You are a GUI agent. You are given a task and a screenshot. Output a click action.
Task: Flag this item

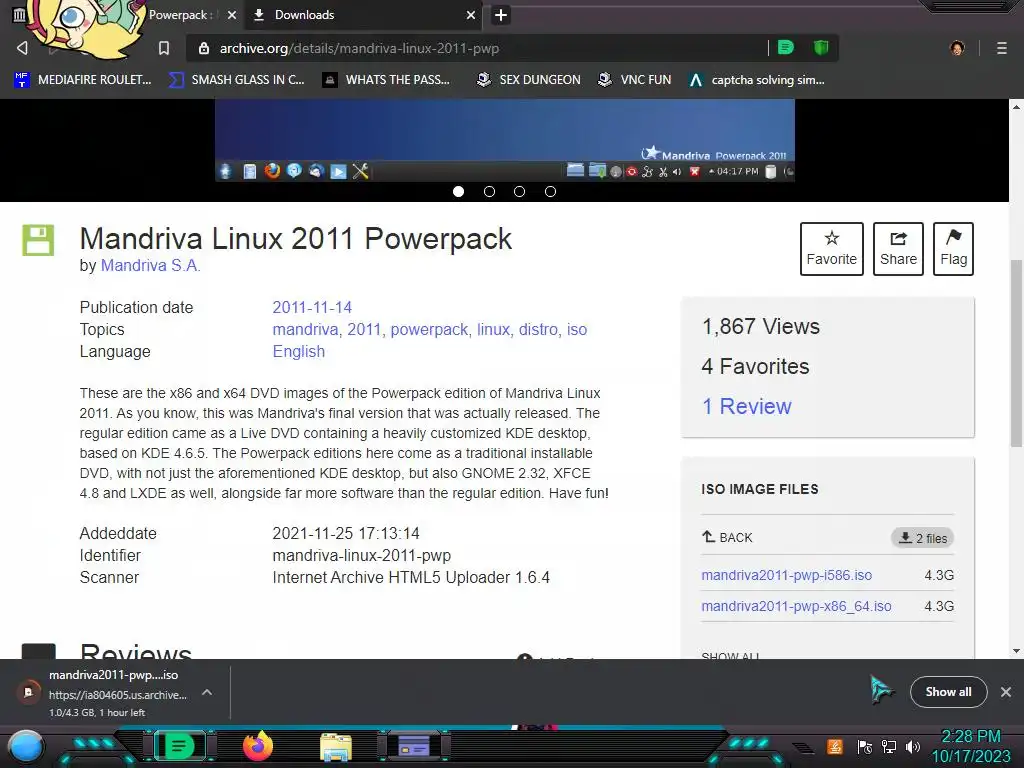tap(953, 249)
